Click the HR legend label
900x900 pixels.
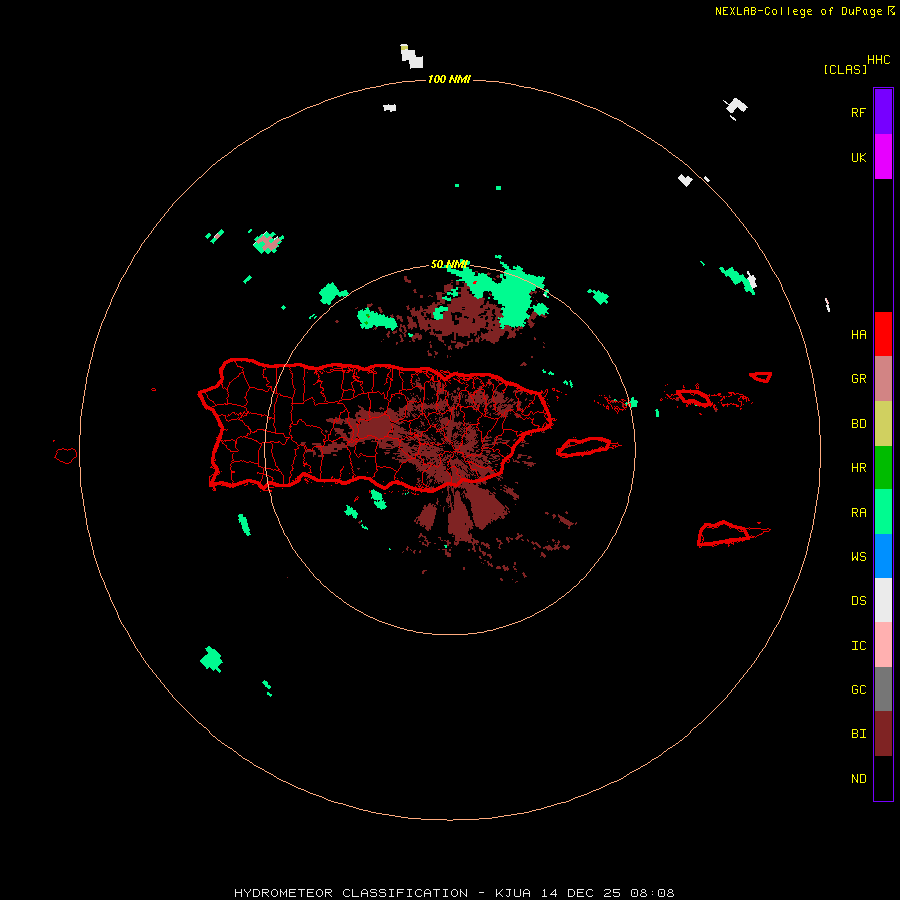[x=858, y=468]
